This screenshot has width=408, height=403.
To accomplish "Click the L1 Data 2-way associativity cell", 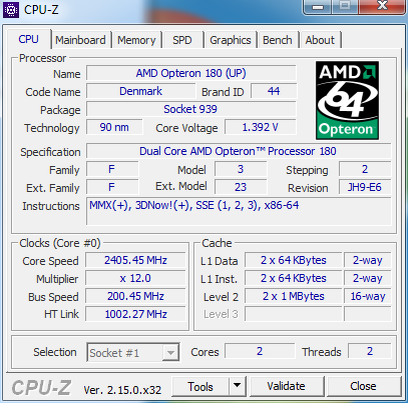I will tap(367, 260).
